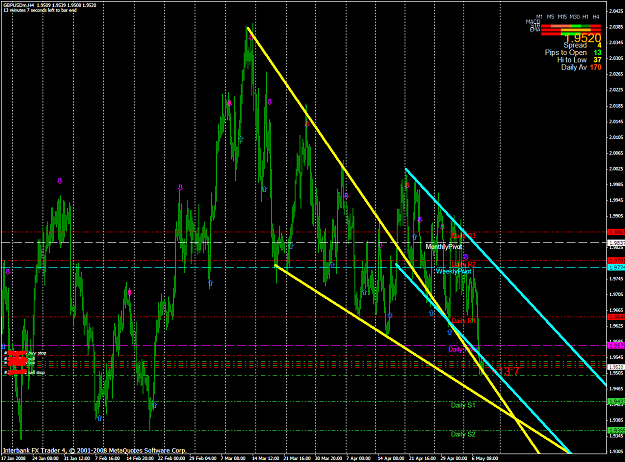Click the Interbank FX Trader 4 copyright text

[x=94, y=451]
